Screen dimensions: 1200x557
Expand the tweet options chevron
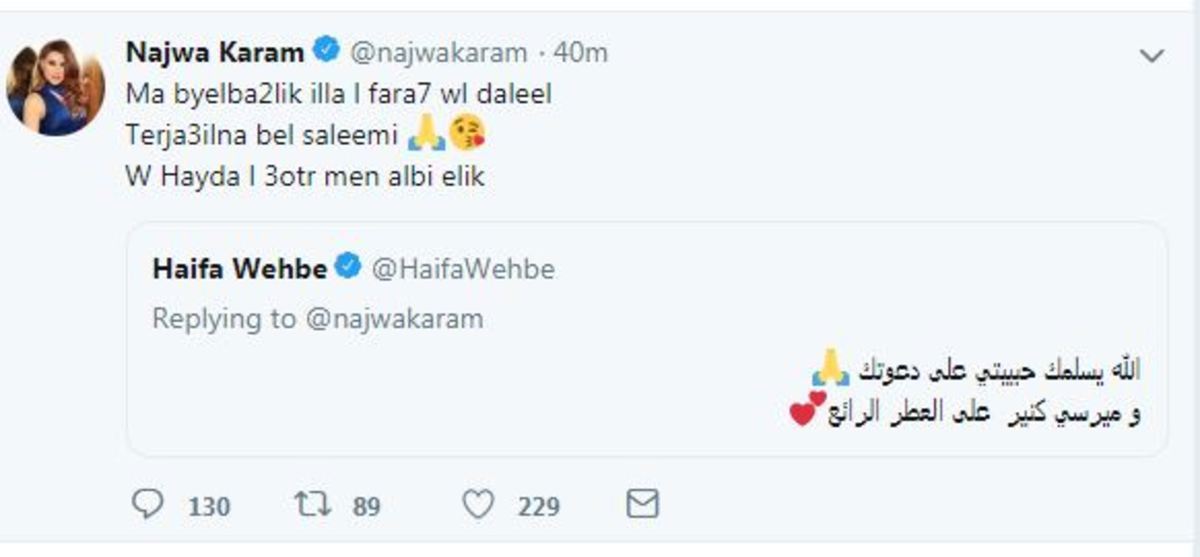pyautogui.click(x=1152, y=56)
